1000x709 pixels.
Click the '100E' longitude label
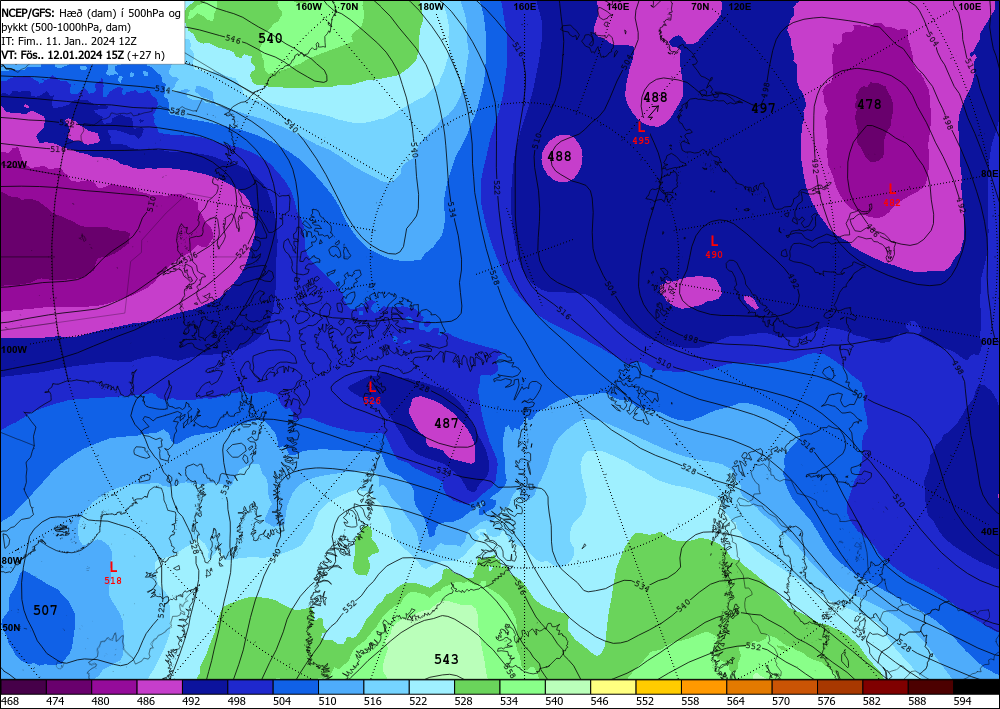click(x=970, y=6)
